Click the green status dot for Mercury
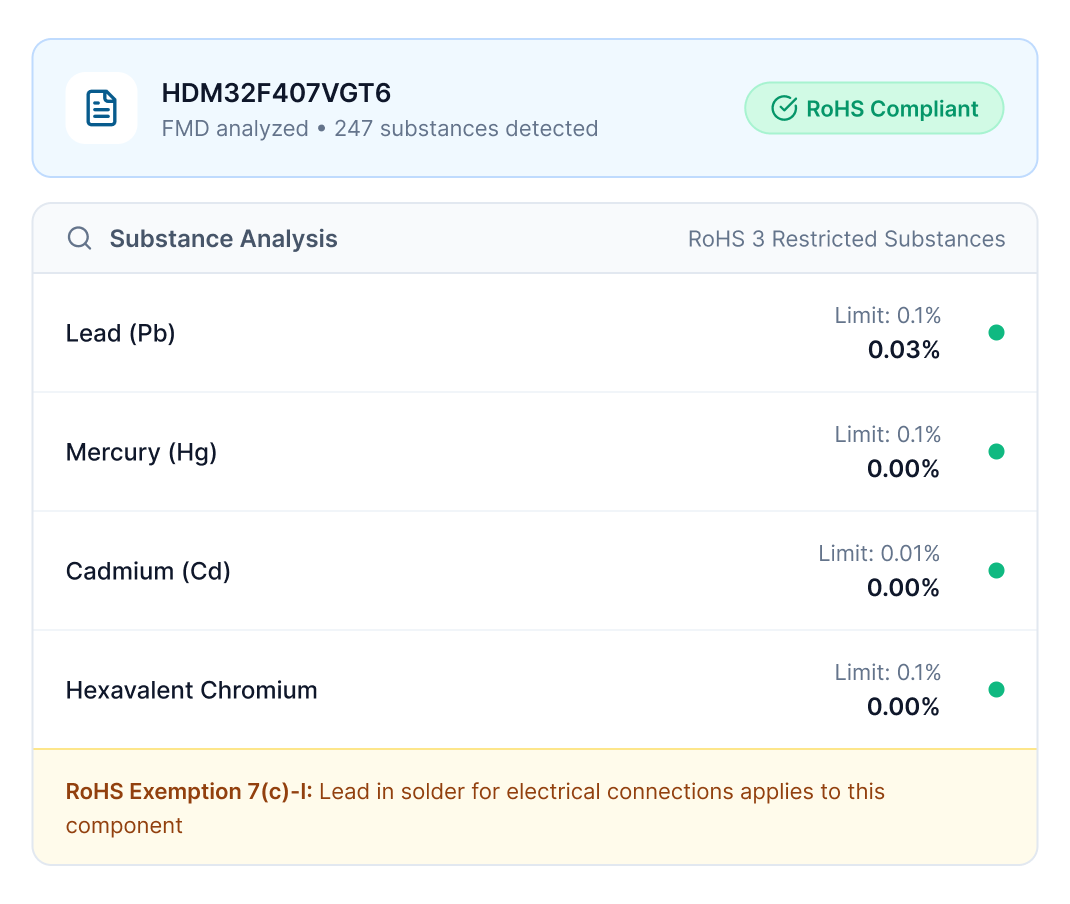 pyautogui.click(x=996, y=452)
